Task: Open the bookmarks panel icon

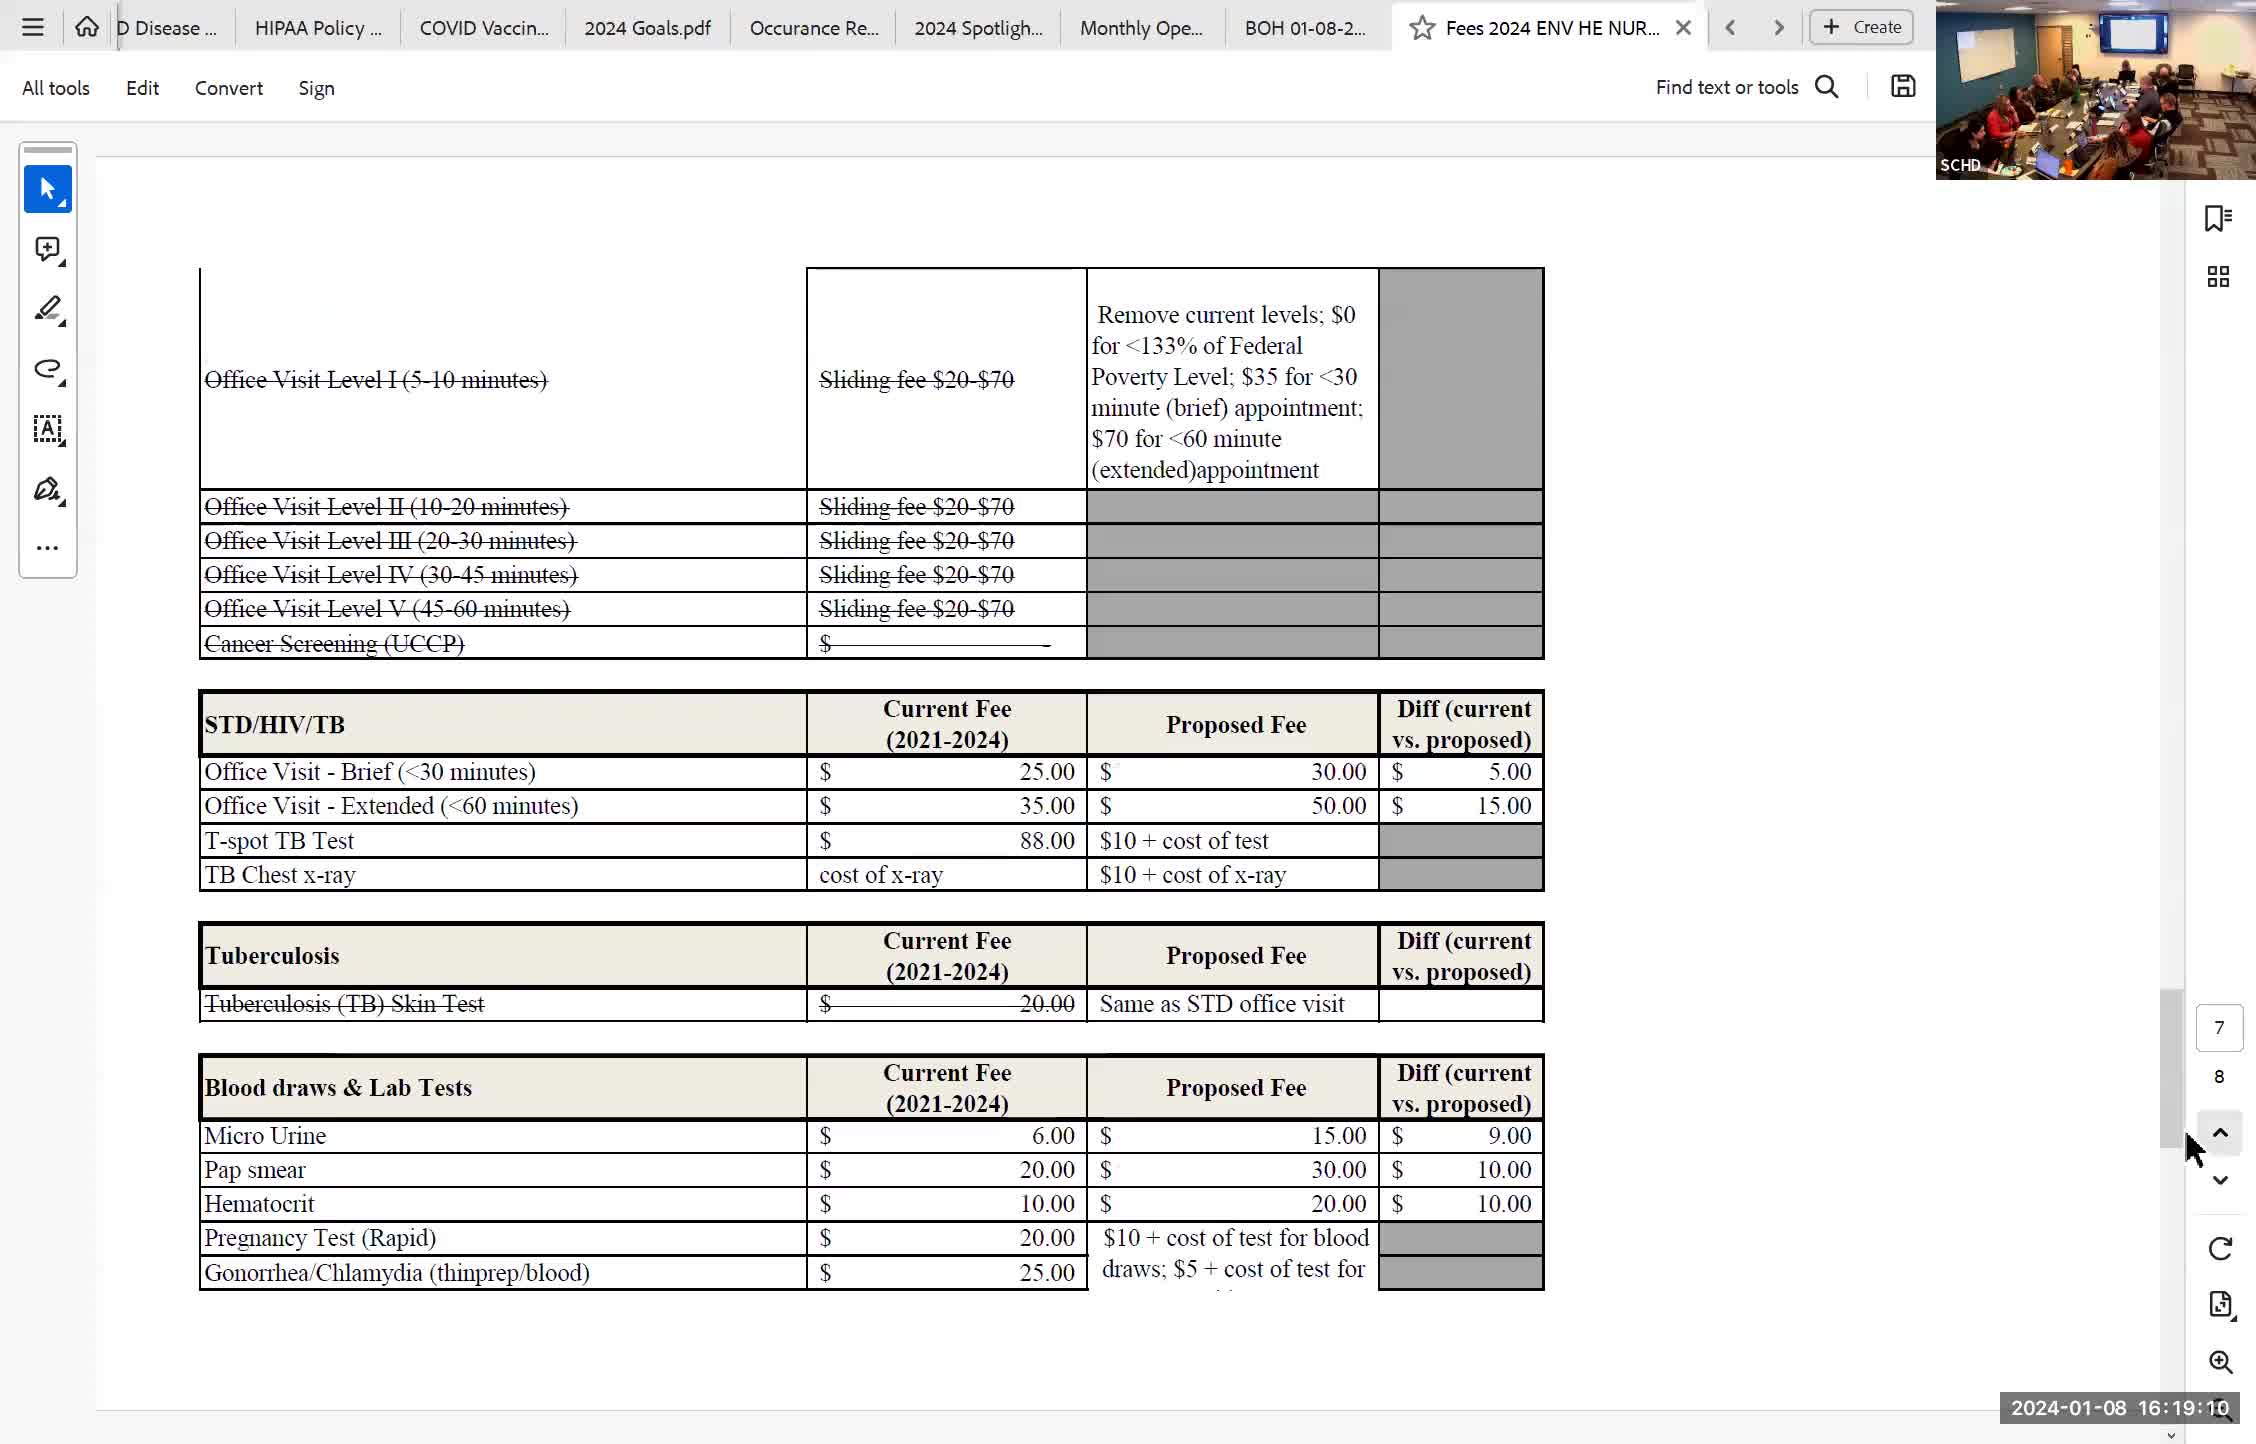Action: coord(2218,218)
